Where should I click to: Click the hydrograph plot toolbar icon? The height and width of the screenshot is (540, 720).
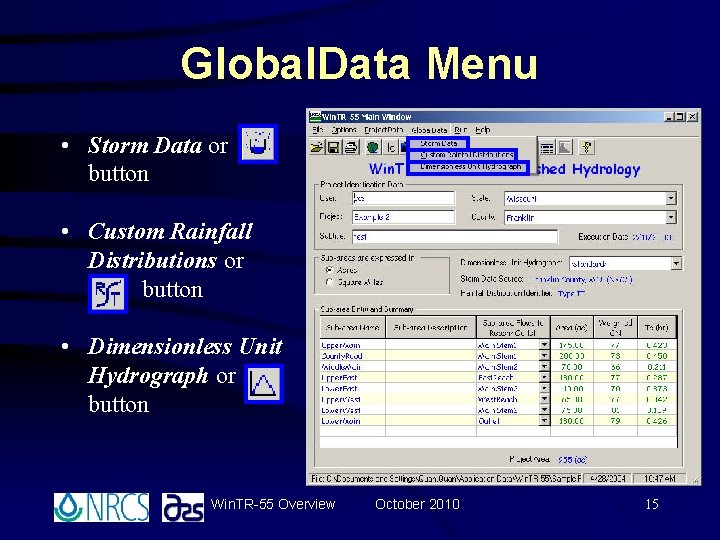point(564,148)
